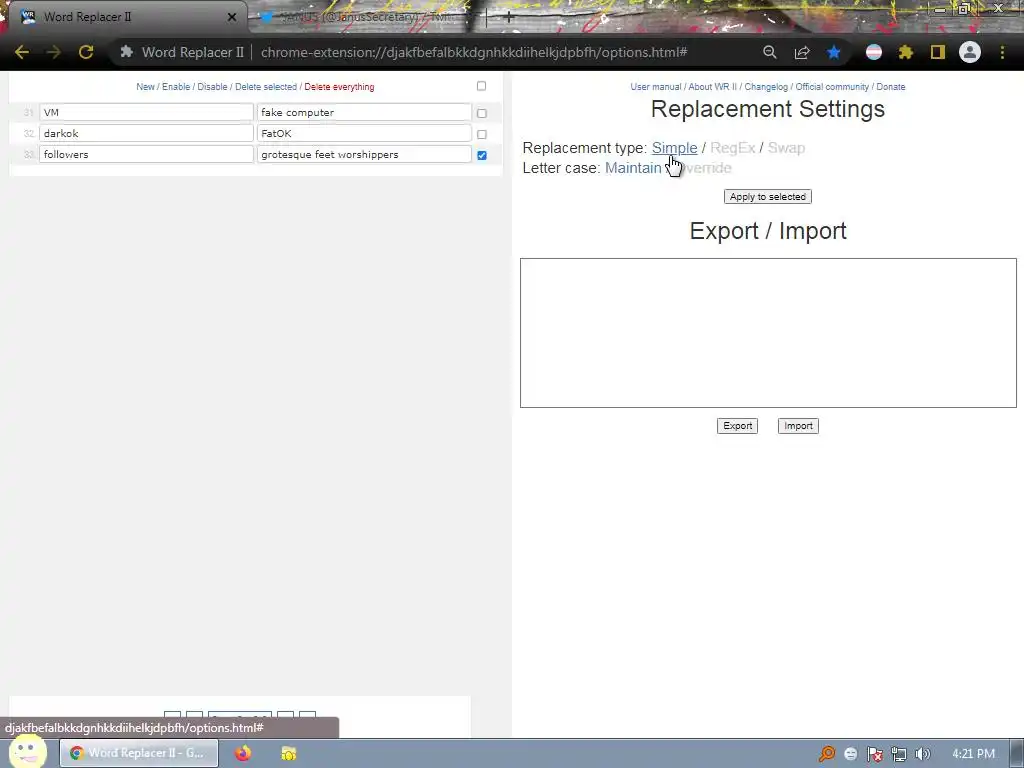Switch to the Word Replacer II tab

124,17
